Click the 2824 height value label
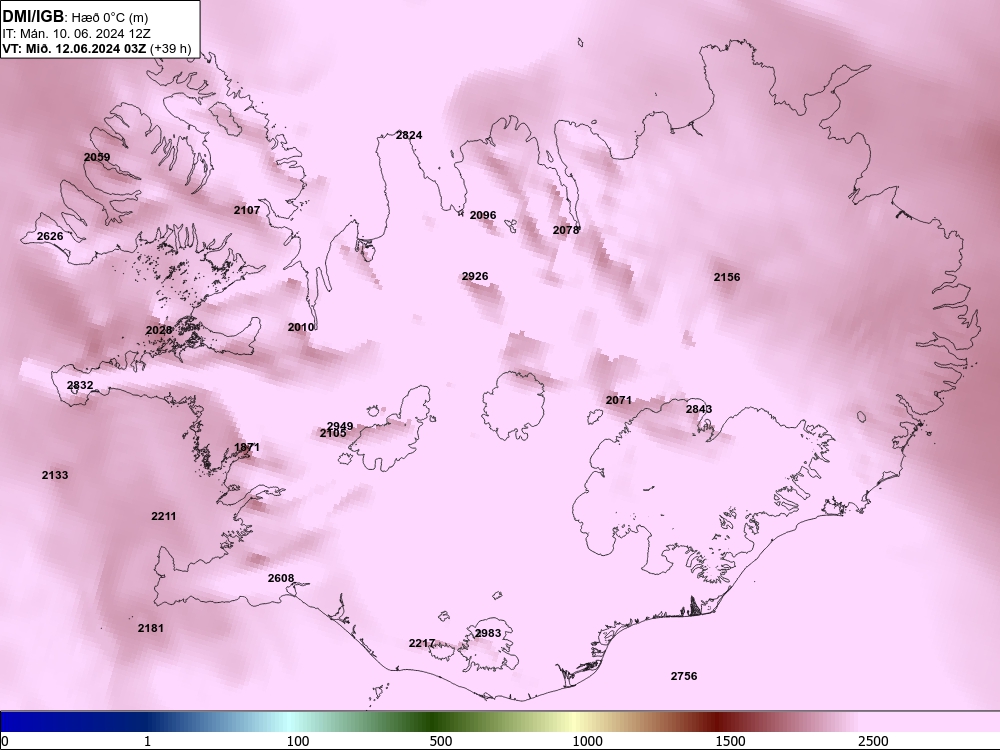This screenshot has width=1000, height=750. [409, 135]
